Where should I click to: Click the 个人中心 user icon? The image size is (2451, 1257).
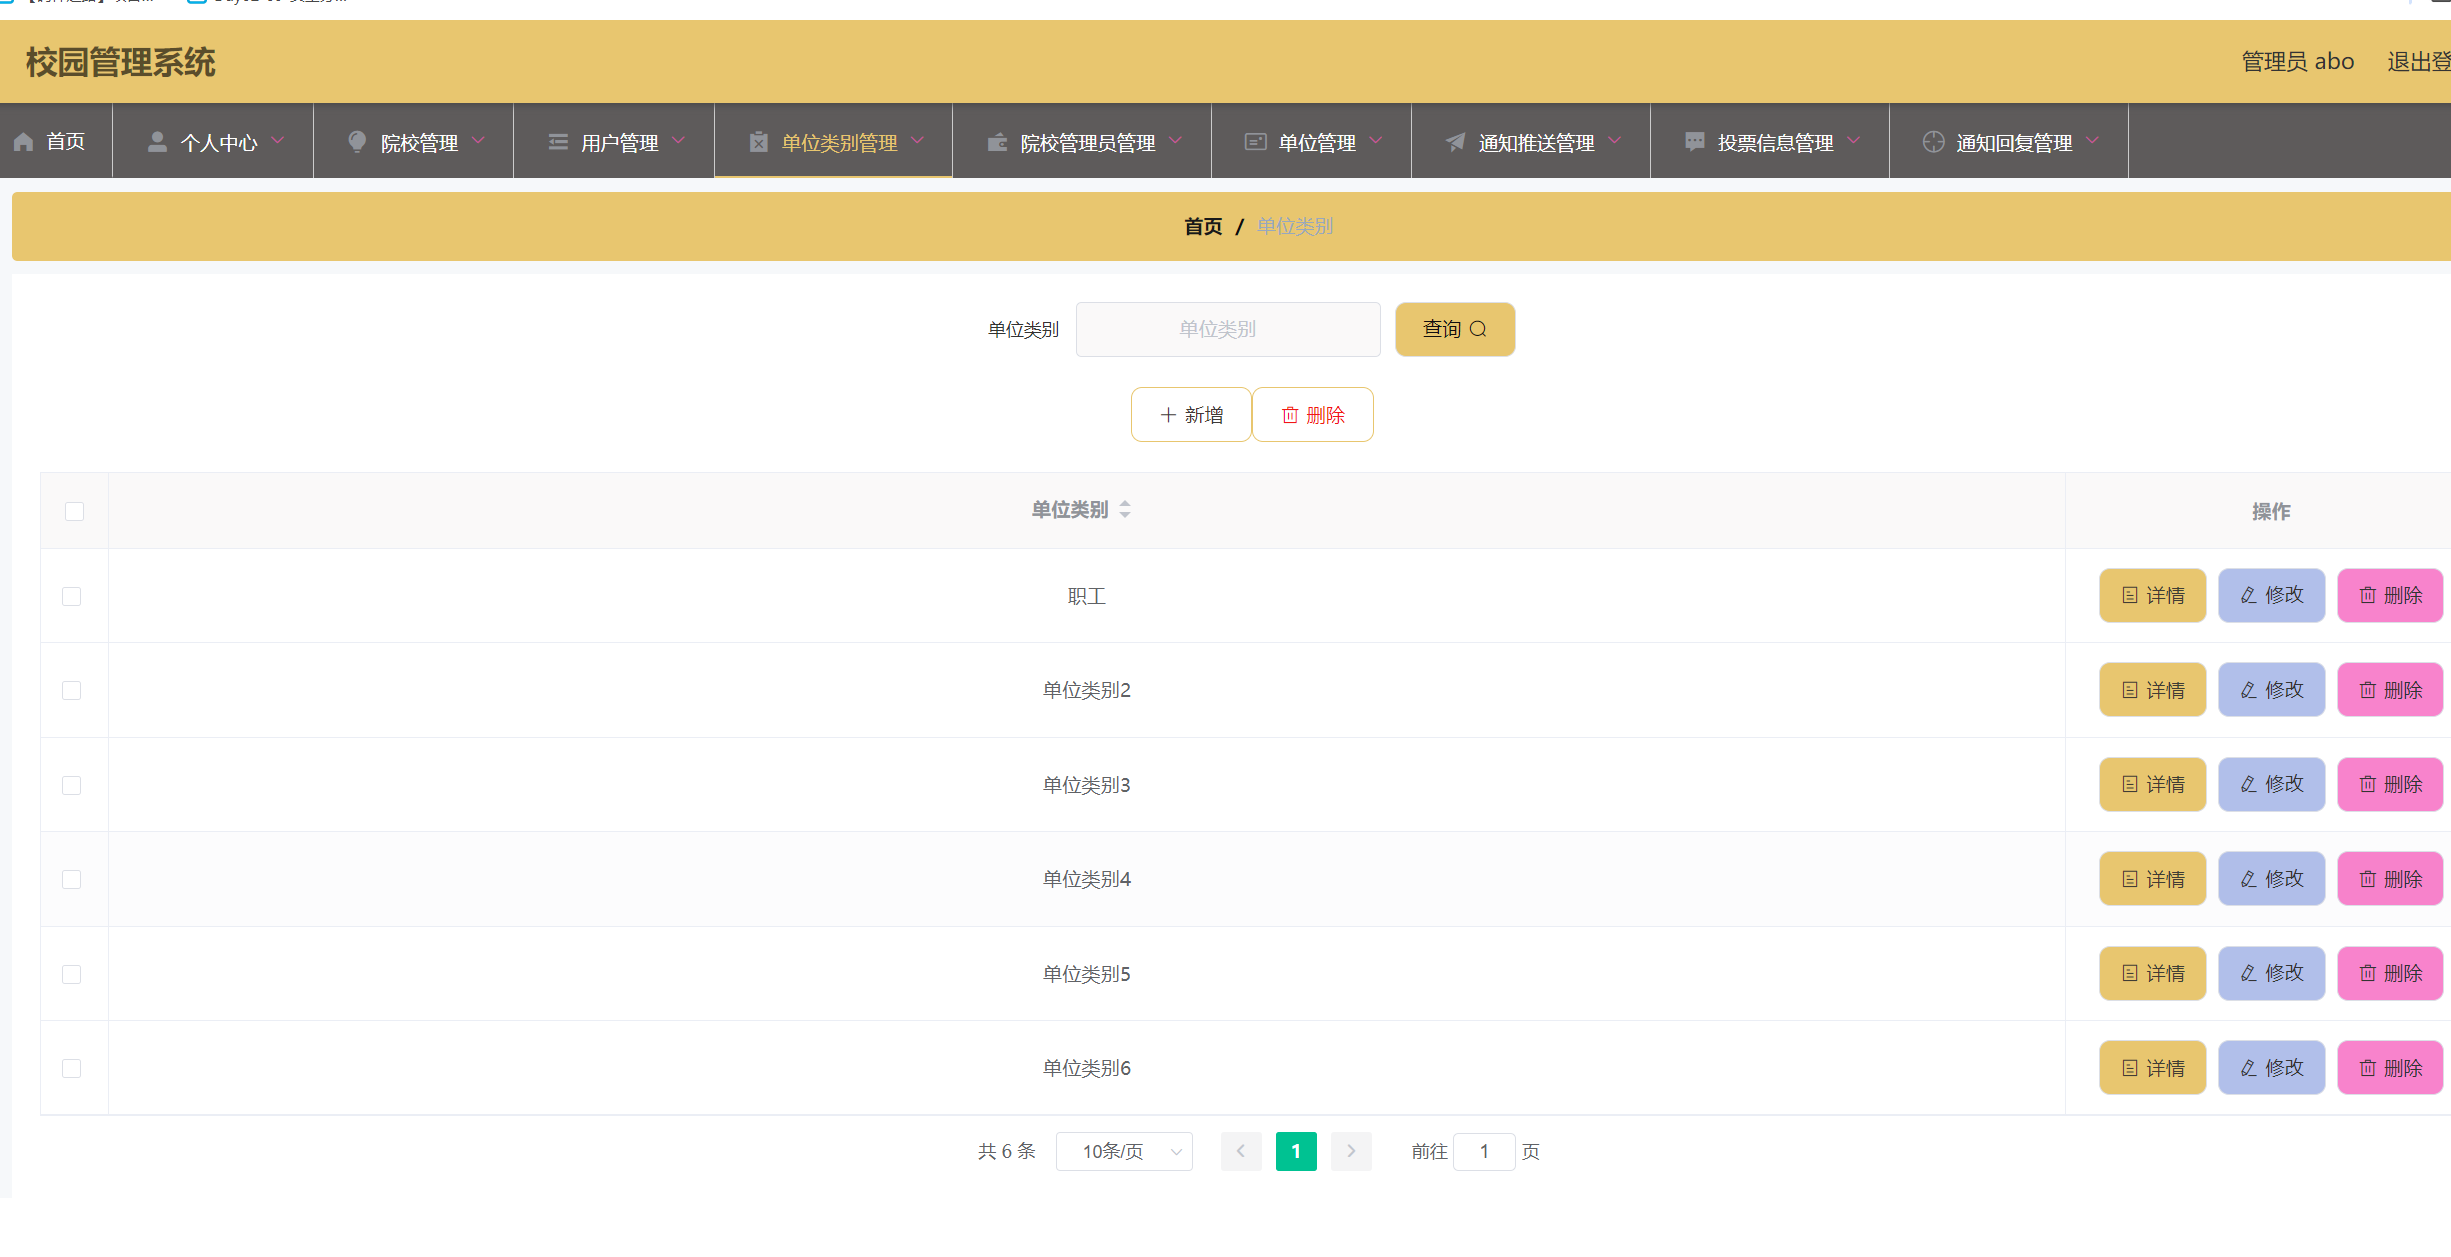tap(157, 142)
